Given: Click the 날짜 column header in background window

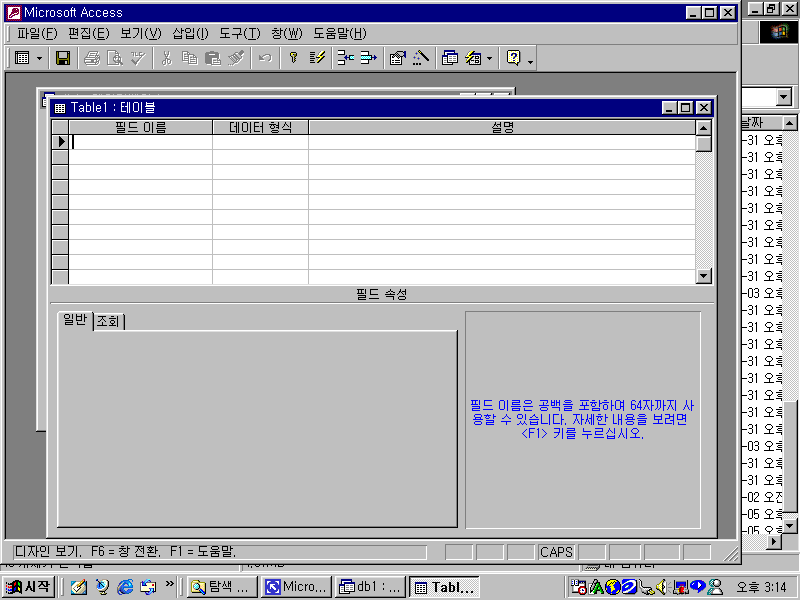Looking at the screenshot, I should [761, 122].
